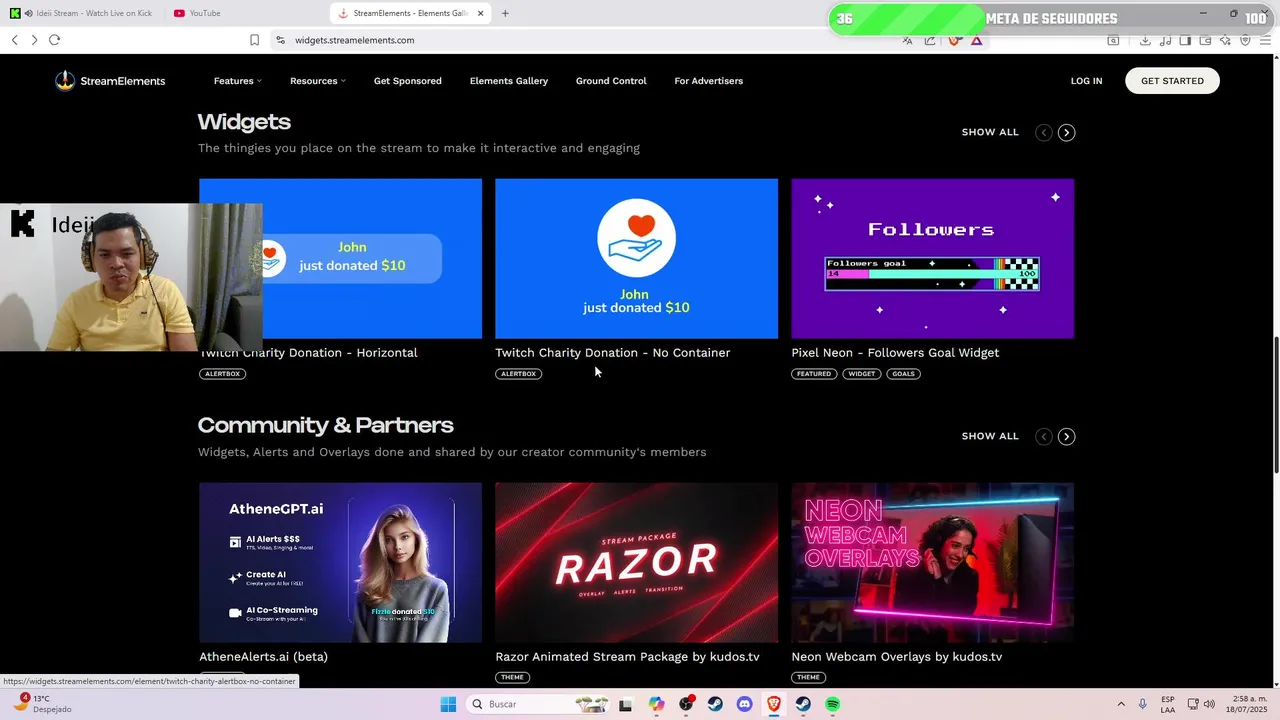Expand the Resources menu dropdown
This screenshot has width=1280, height=720.
click(x=317, y=81)
